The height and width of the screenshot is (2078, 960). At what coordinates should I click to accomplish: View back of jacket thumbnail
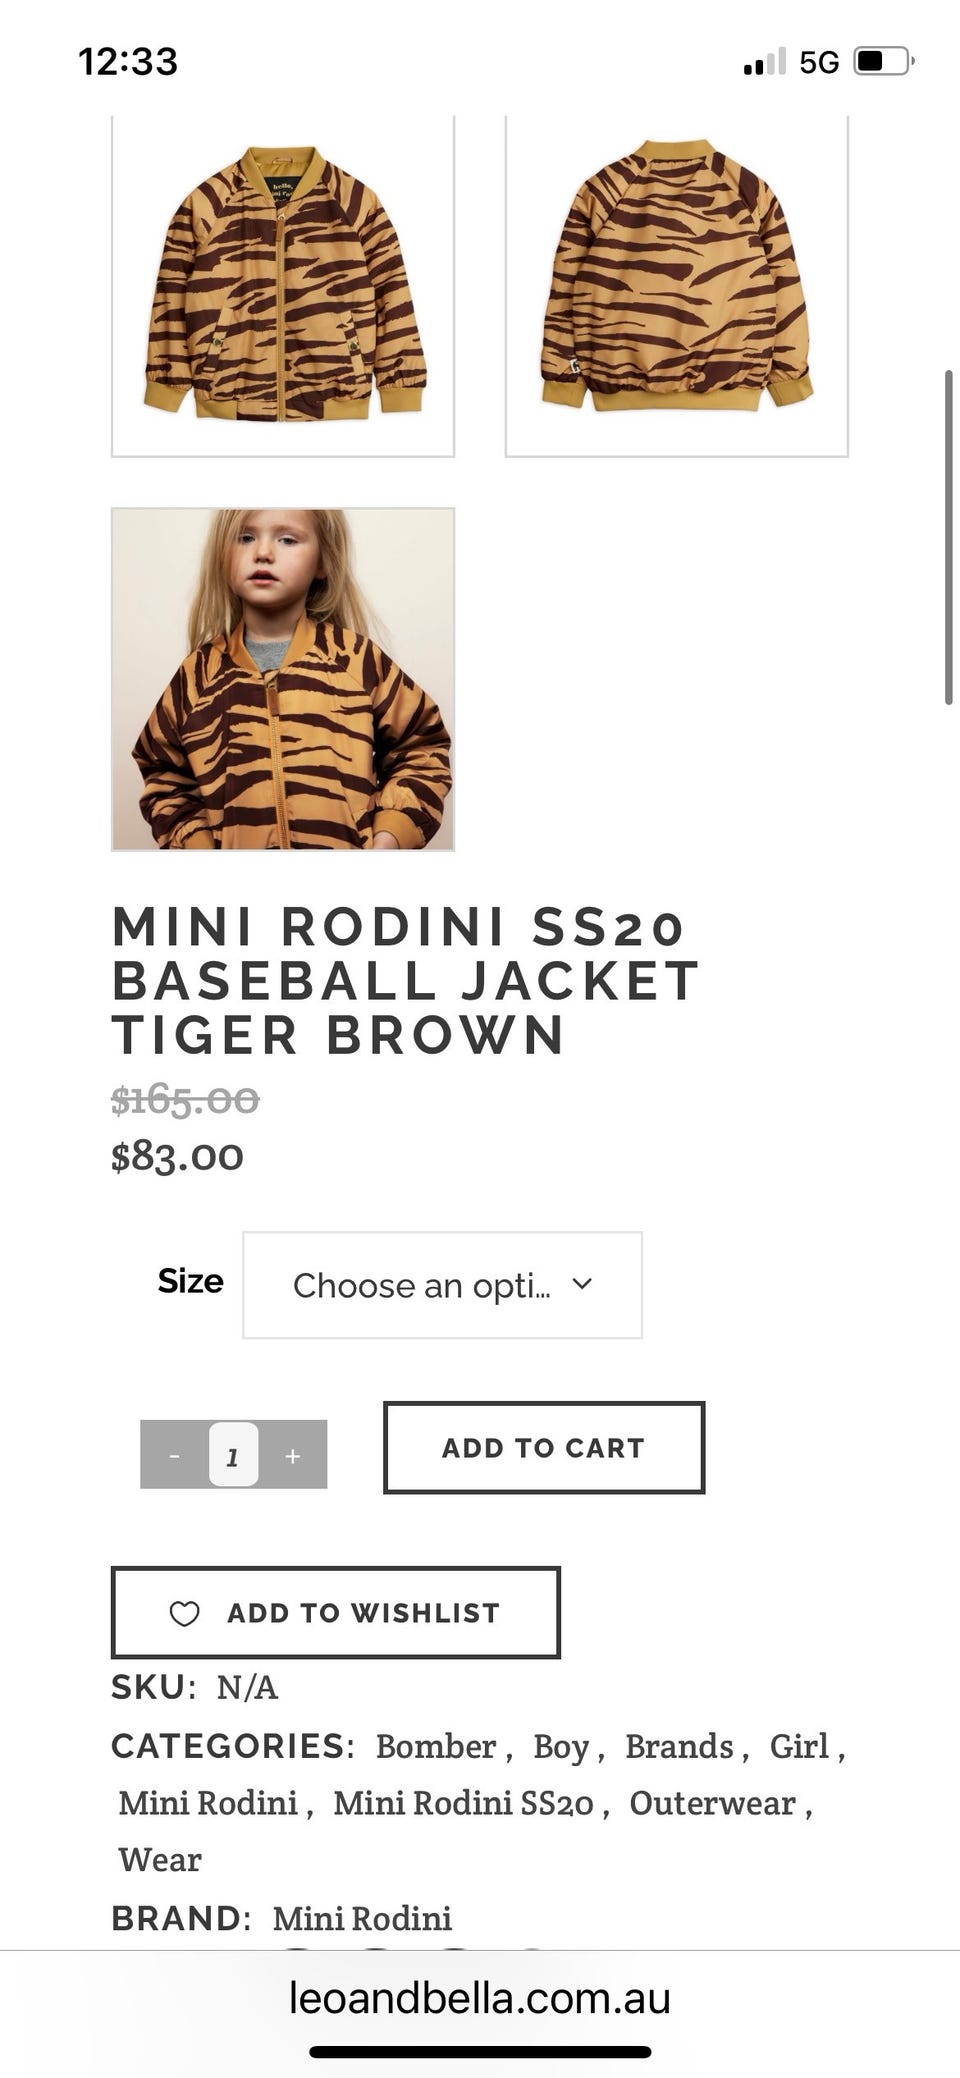677,285
